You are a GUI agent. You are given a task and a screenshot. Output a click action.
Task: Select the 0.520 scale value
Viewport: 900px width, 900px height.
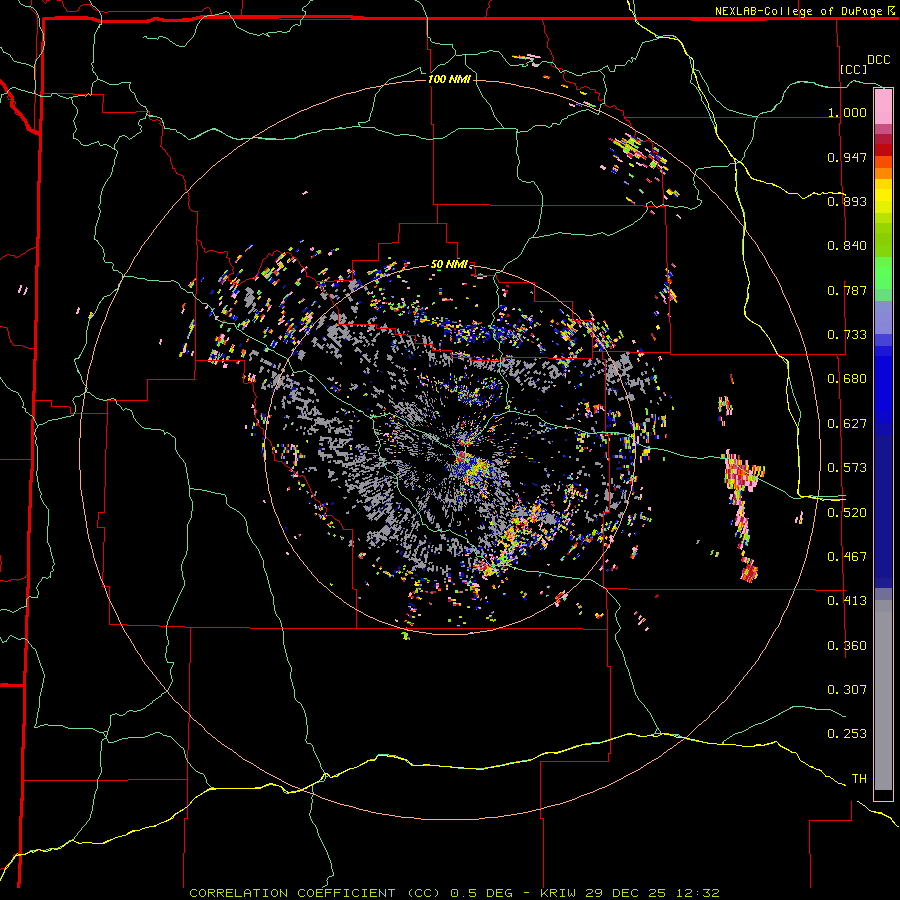pos(847,513)
